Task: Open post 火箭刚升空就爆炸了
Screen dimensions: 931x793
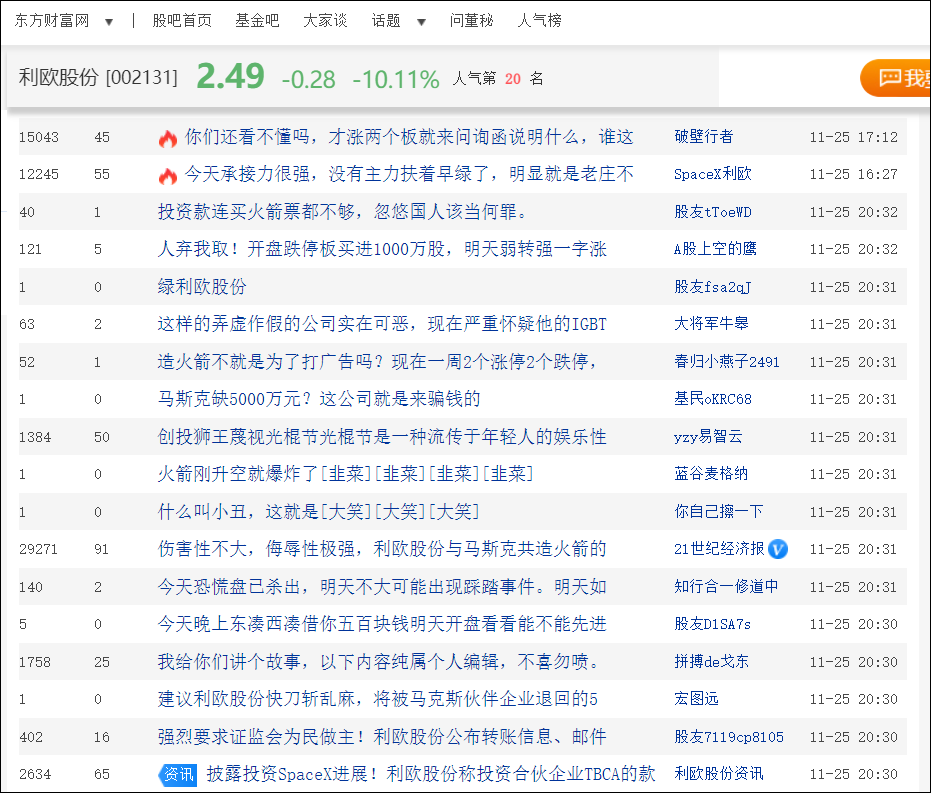Action: 346,474
